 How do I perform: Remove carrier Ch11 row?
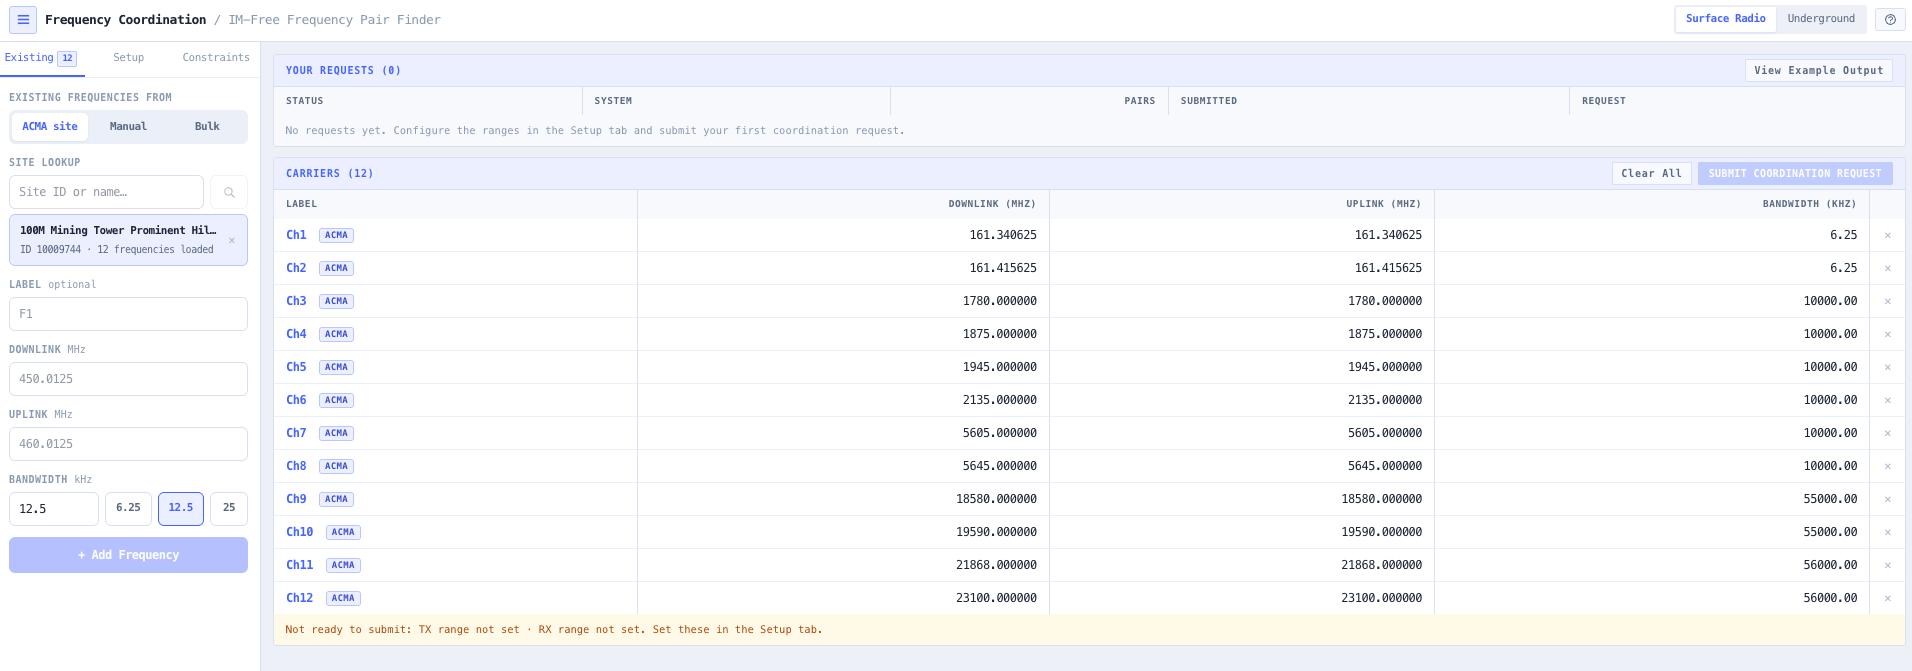(1888, 565)
